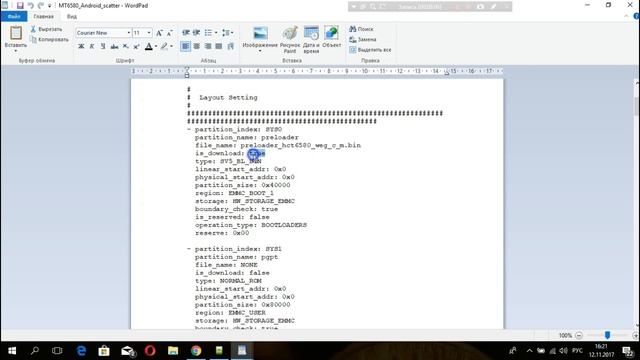The image size is (640, 360).
Task: Click the Redo arrow in title bar
Action: [41, 6]
